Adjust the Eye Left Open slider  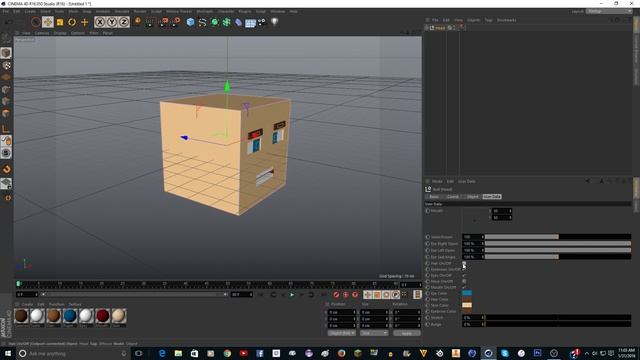558,250
